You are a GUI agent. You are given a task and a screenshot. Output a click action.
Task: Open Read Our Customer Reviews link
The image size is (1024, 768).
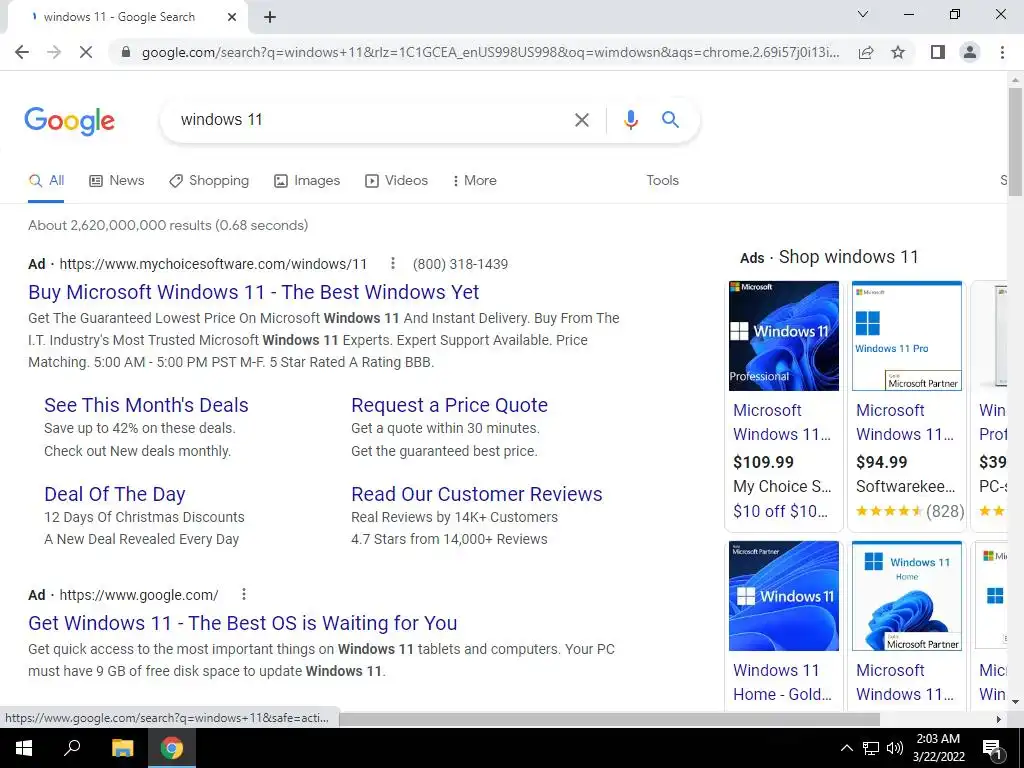point(477,494)
